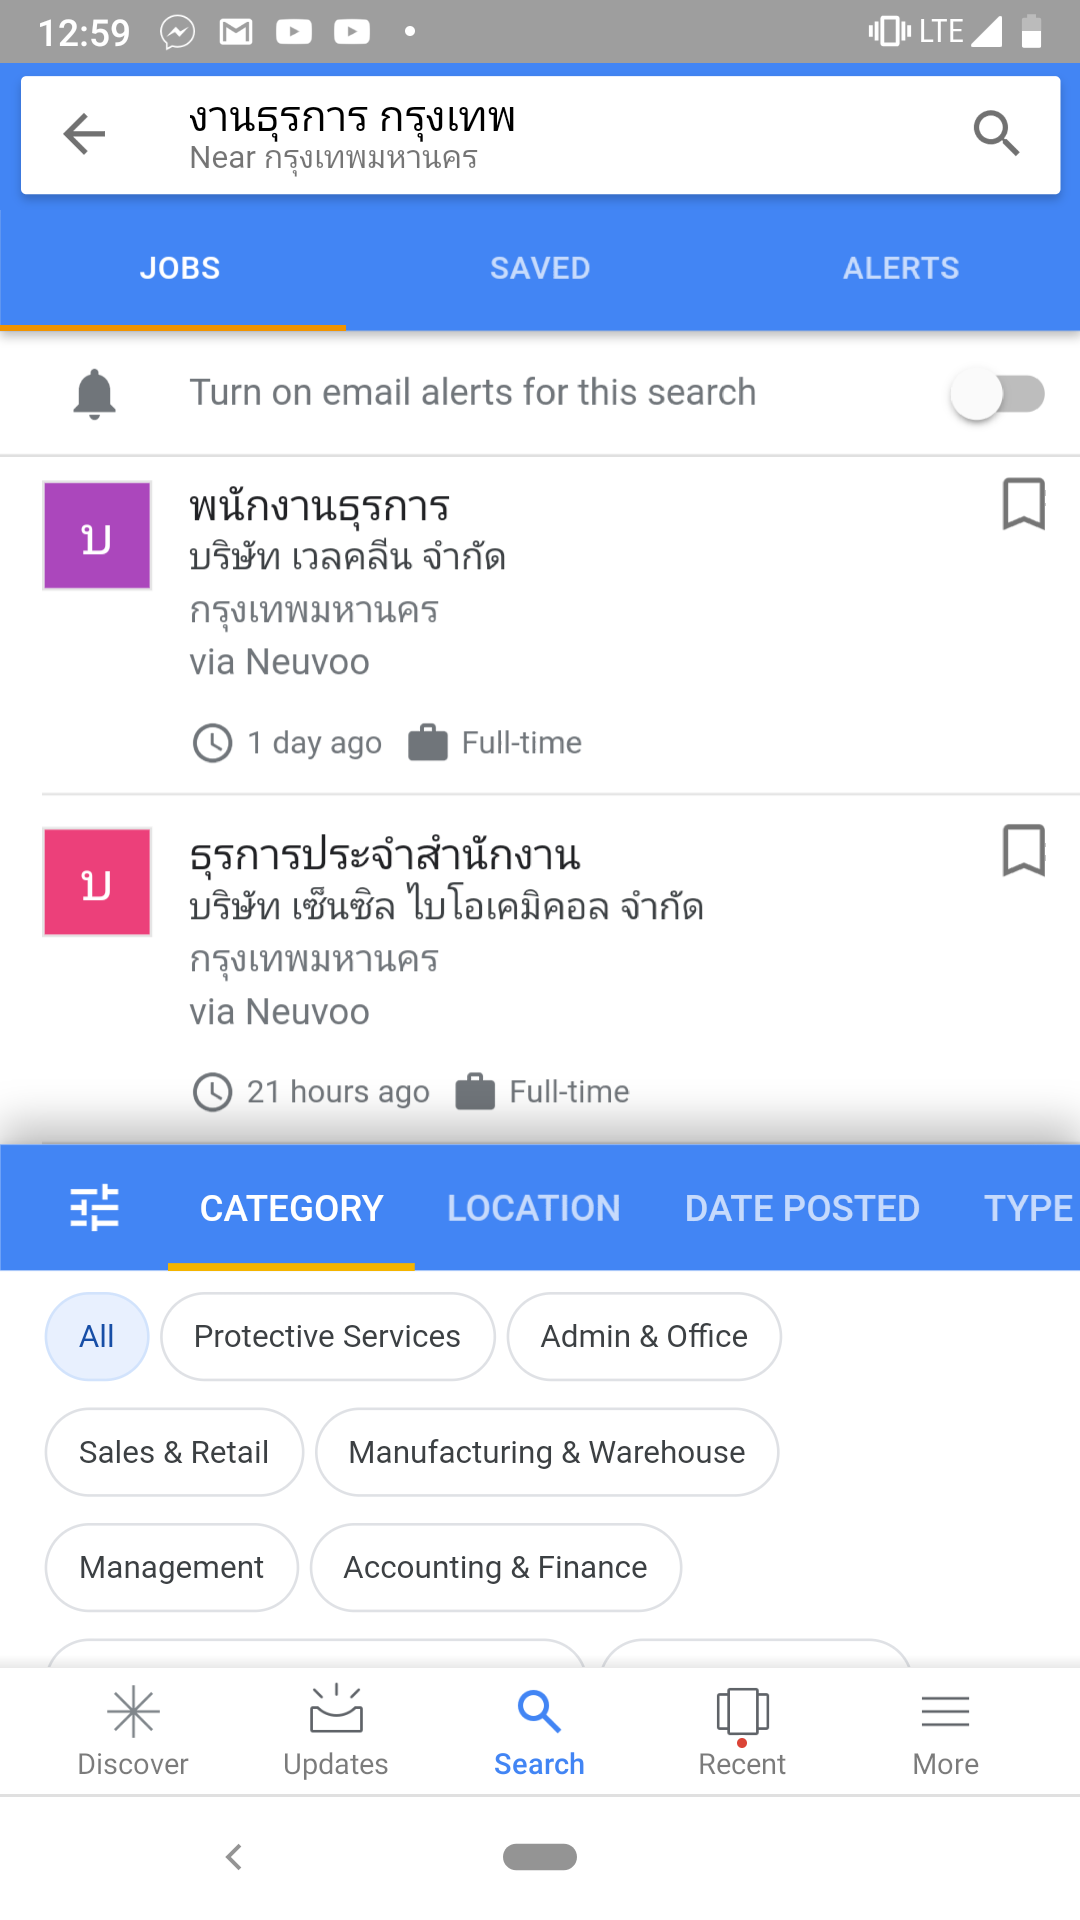Open the More menu icon
Viewport: 1080px width, 1920px height.
pyautogui.click(x=945, y=1712)
